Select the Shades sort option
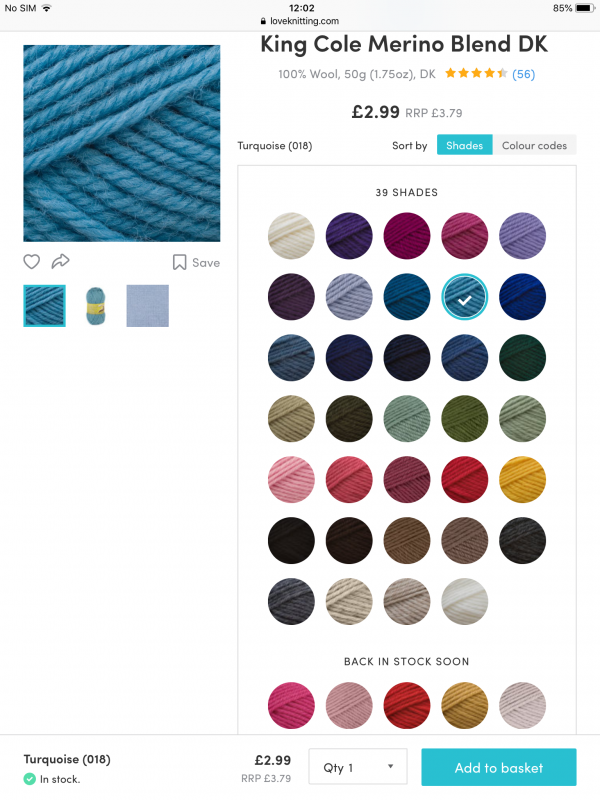The height and width of the screenshot is (800, 600). point(464,145)
